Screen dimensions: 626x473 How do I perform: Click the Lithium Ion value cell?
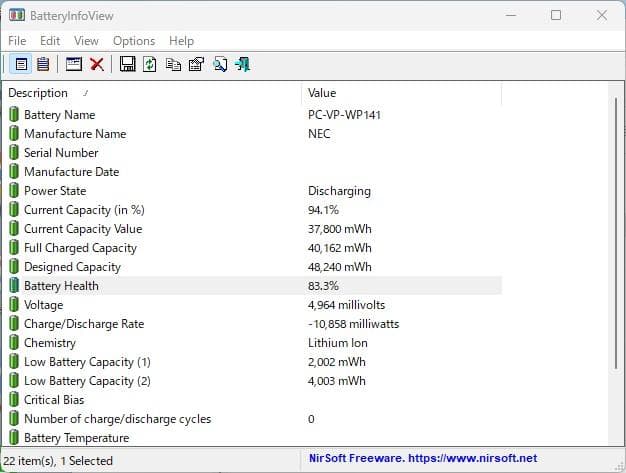click(x=338, y=343)
